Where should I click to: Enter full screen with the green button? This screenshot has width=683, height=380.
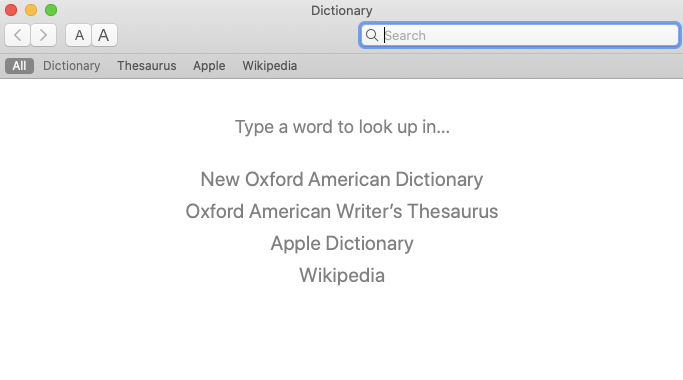(51, 10)
